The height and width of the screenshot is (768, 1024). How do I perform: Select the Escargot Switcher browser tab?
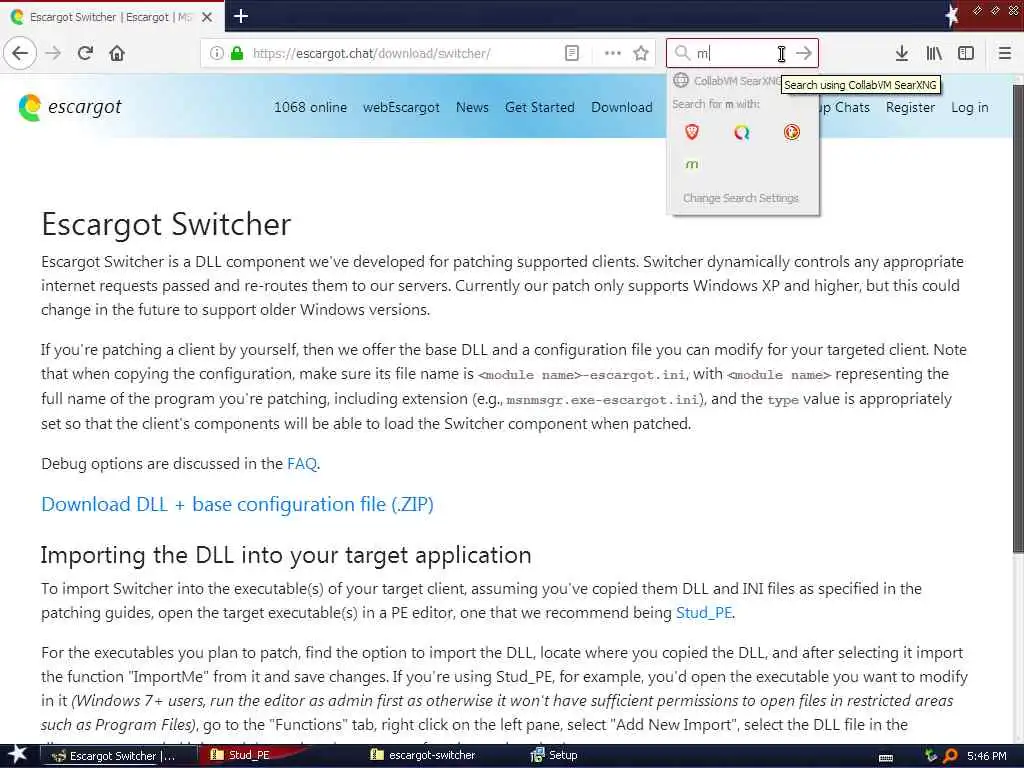click(x=112, y=17)
